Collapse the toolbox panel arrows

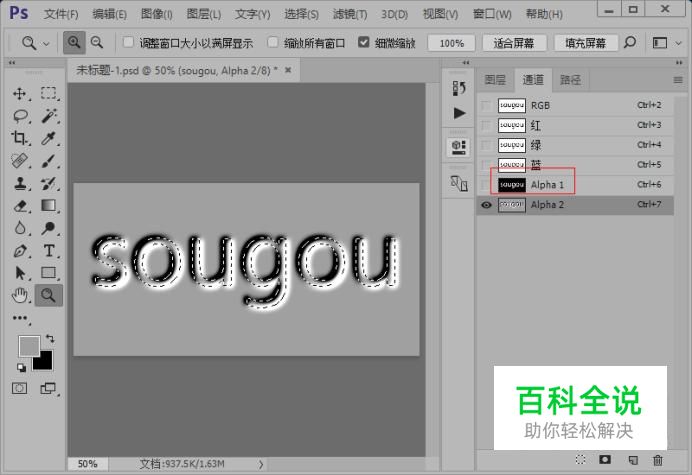coord(12,63)
